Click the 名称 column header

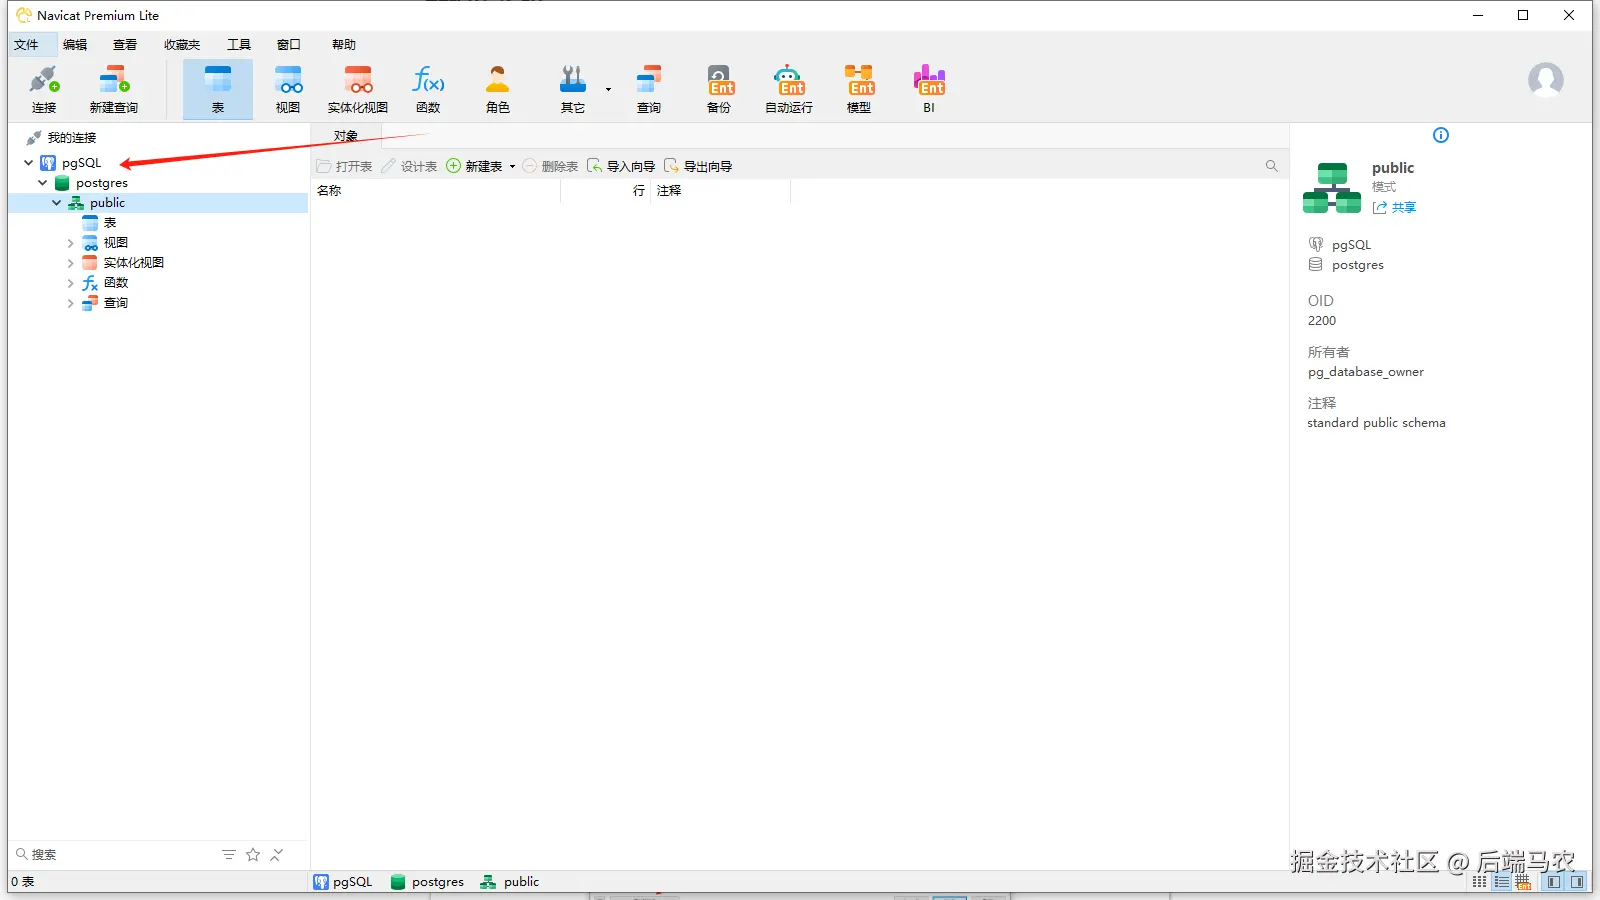tap(436, 191)
